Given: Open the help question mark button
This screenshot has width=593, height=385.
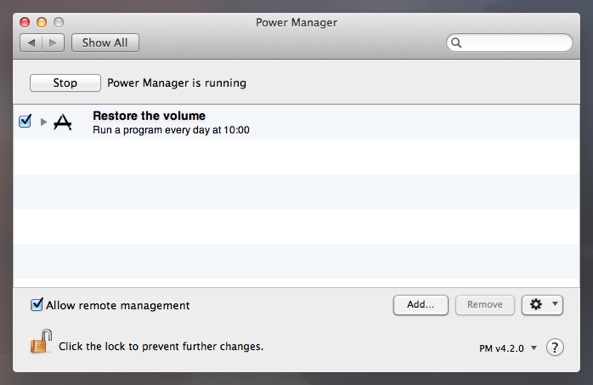Looking at the screenshot, I should click(554, 347).
